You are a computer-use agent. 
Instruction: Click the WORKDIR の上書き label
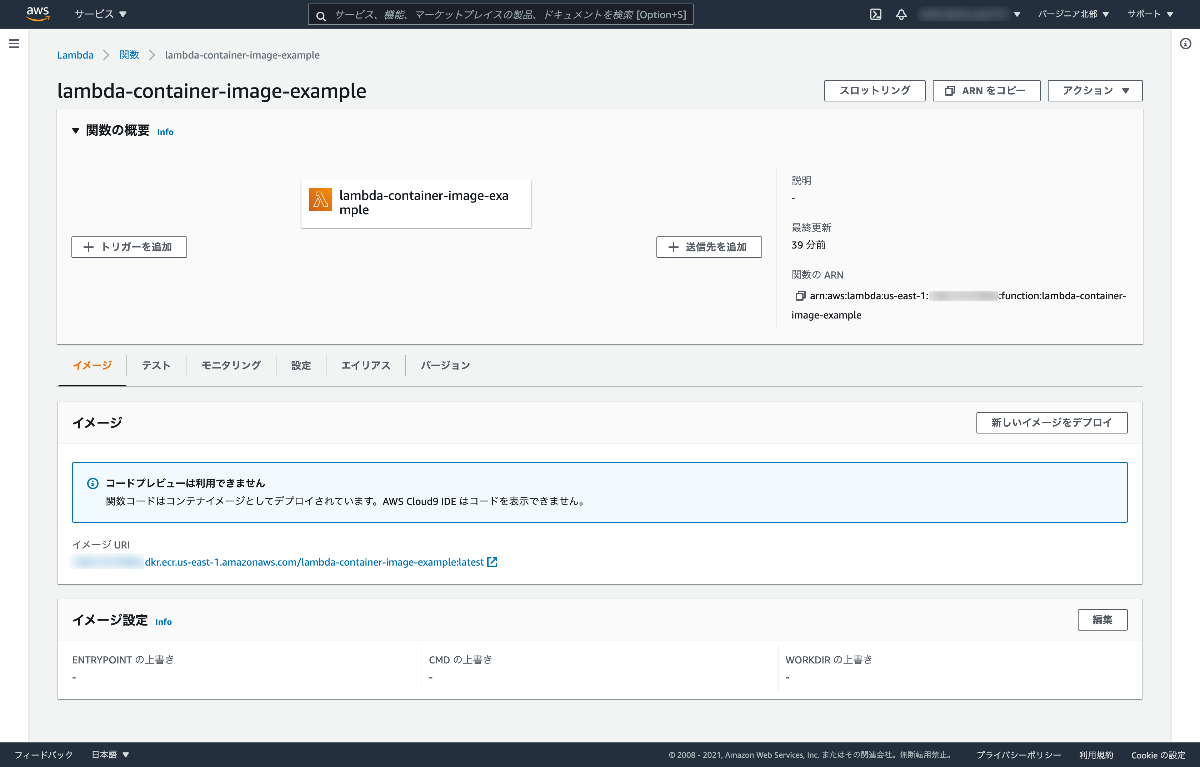tap(829, 660)
